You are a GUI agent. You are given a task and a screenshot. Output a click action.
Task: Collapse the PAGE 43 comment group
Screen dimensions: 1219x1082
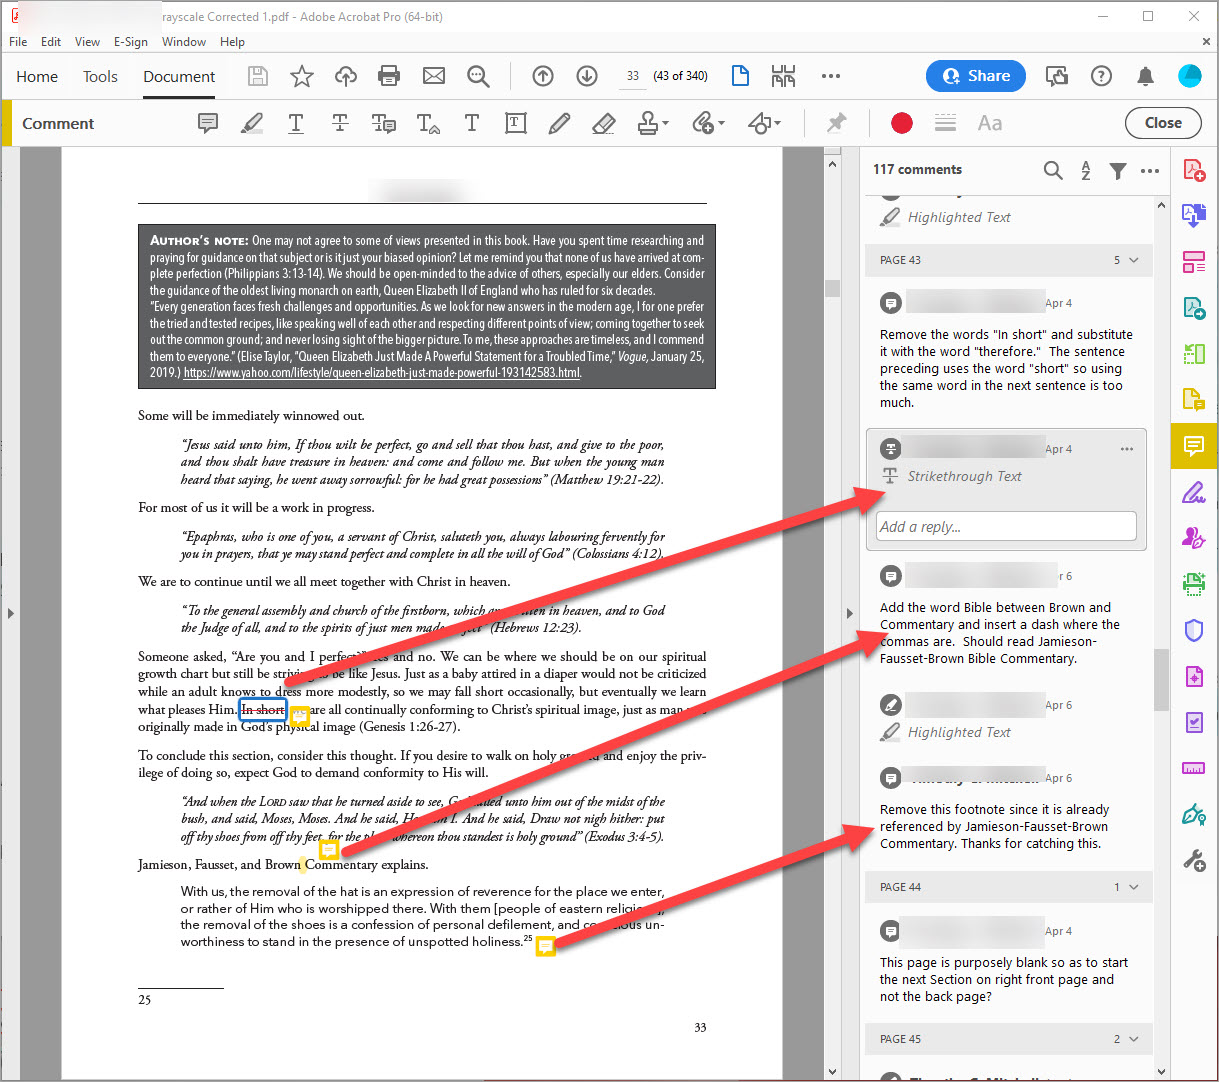click(x=1133, y=260)
